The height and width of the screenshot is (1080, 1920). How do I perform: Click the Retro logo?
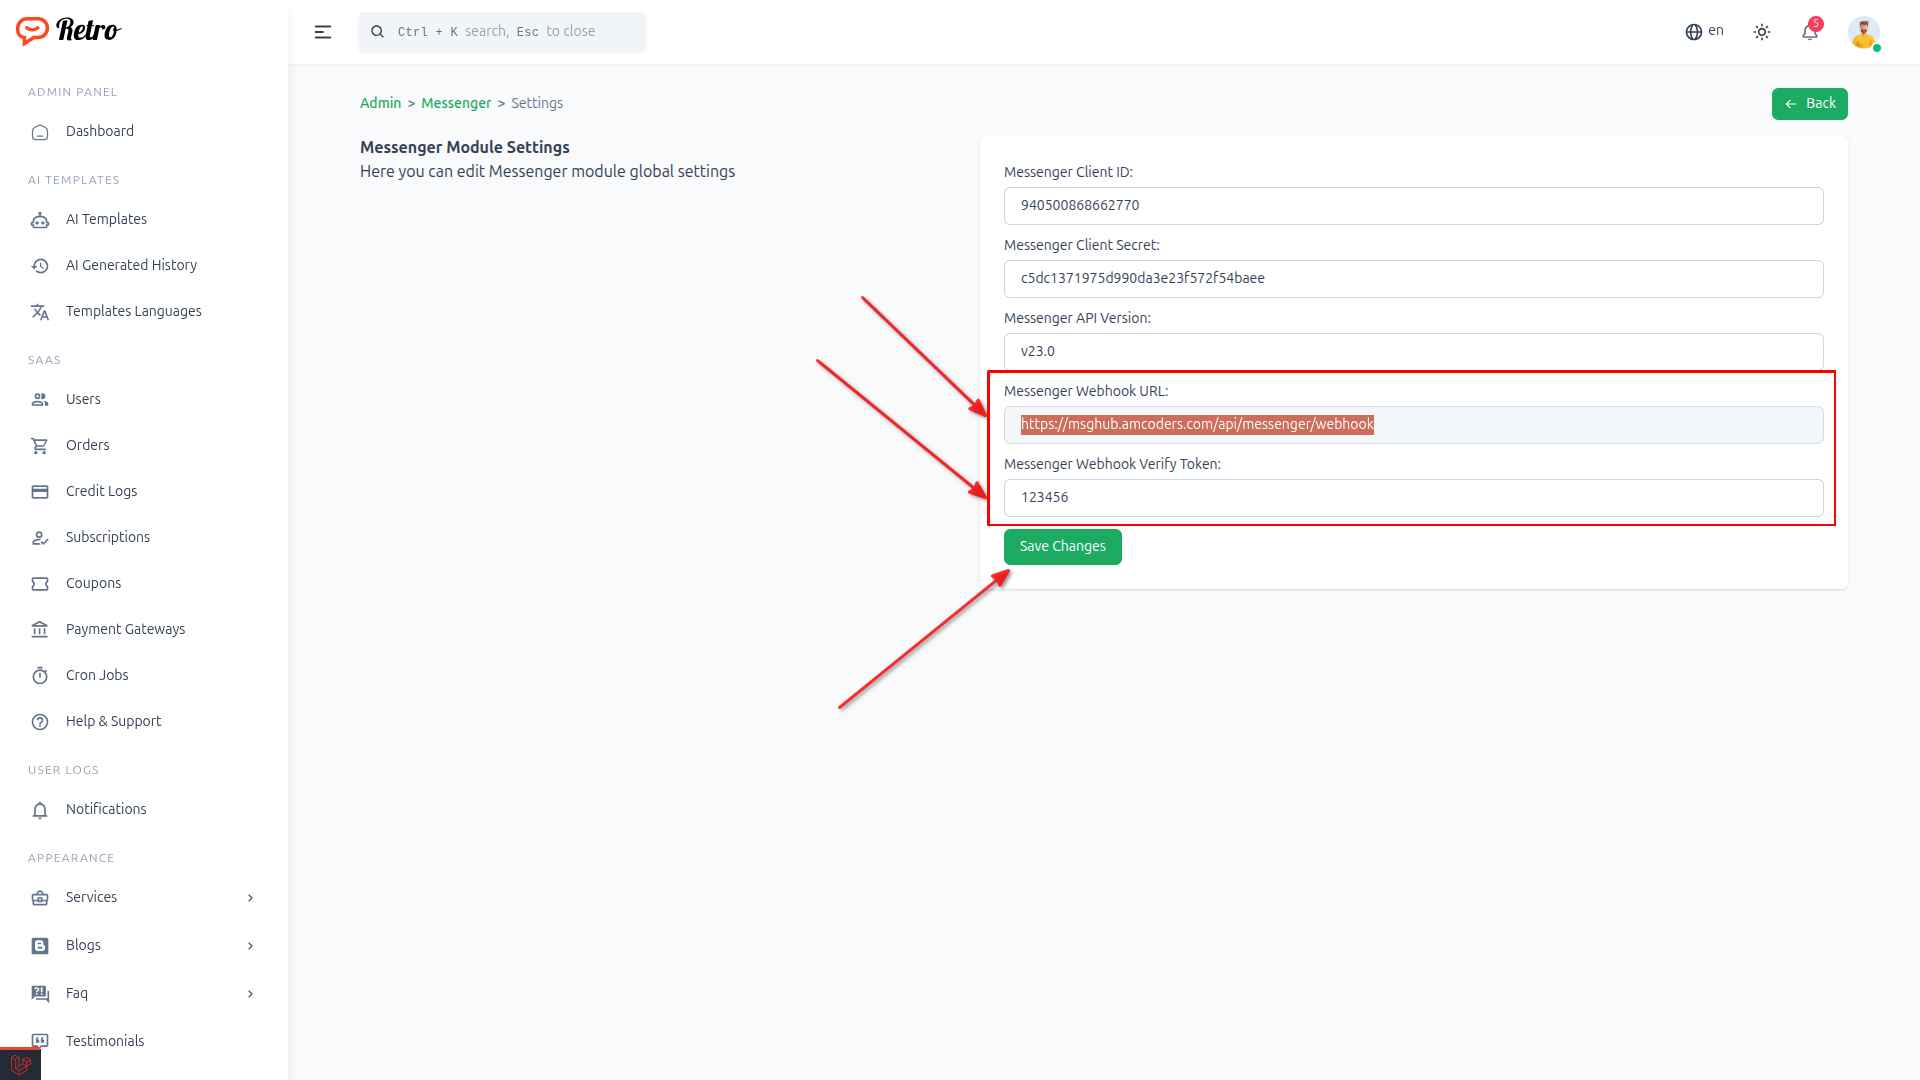(x=68, y=31)
